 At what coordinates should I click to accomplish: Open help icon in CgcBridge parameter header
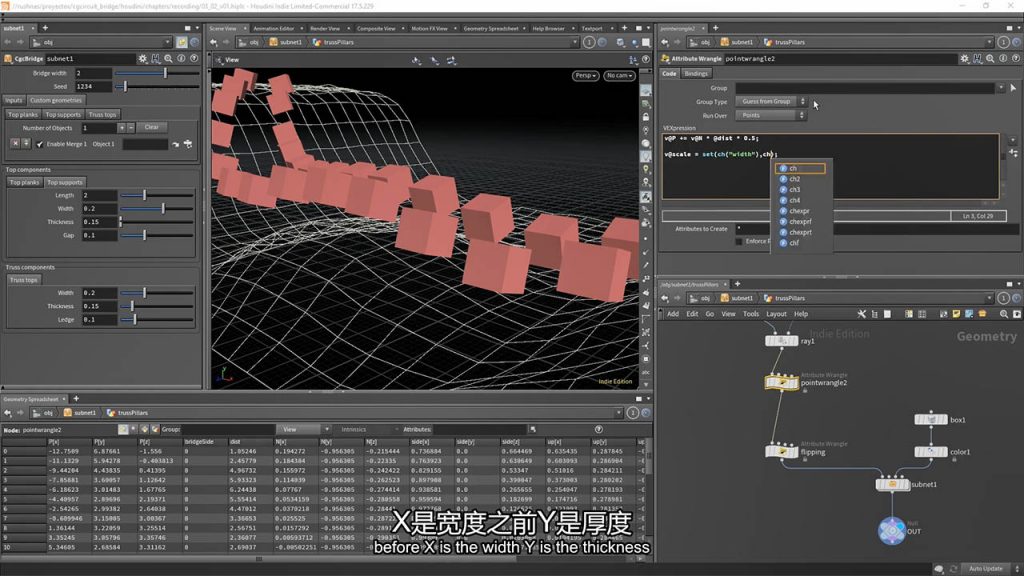coord(194,59)
